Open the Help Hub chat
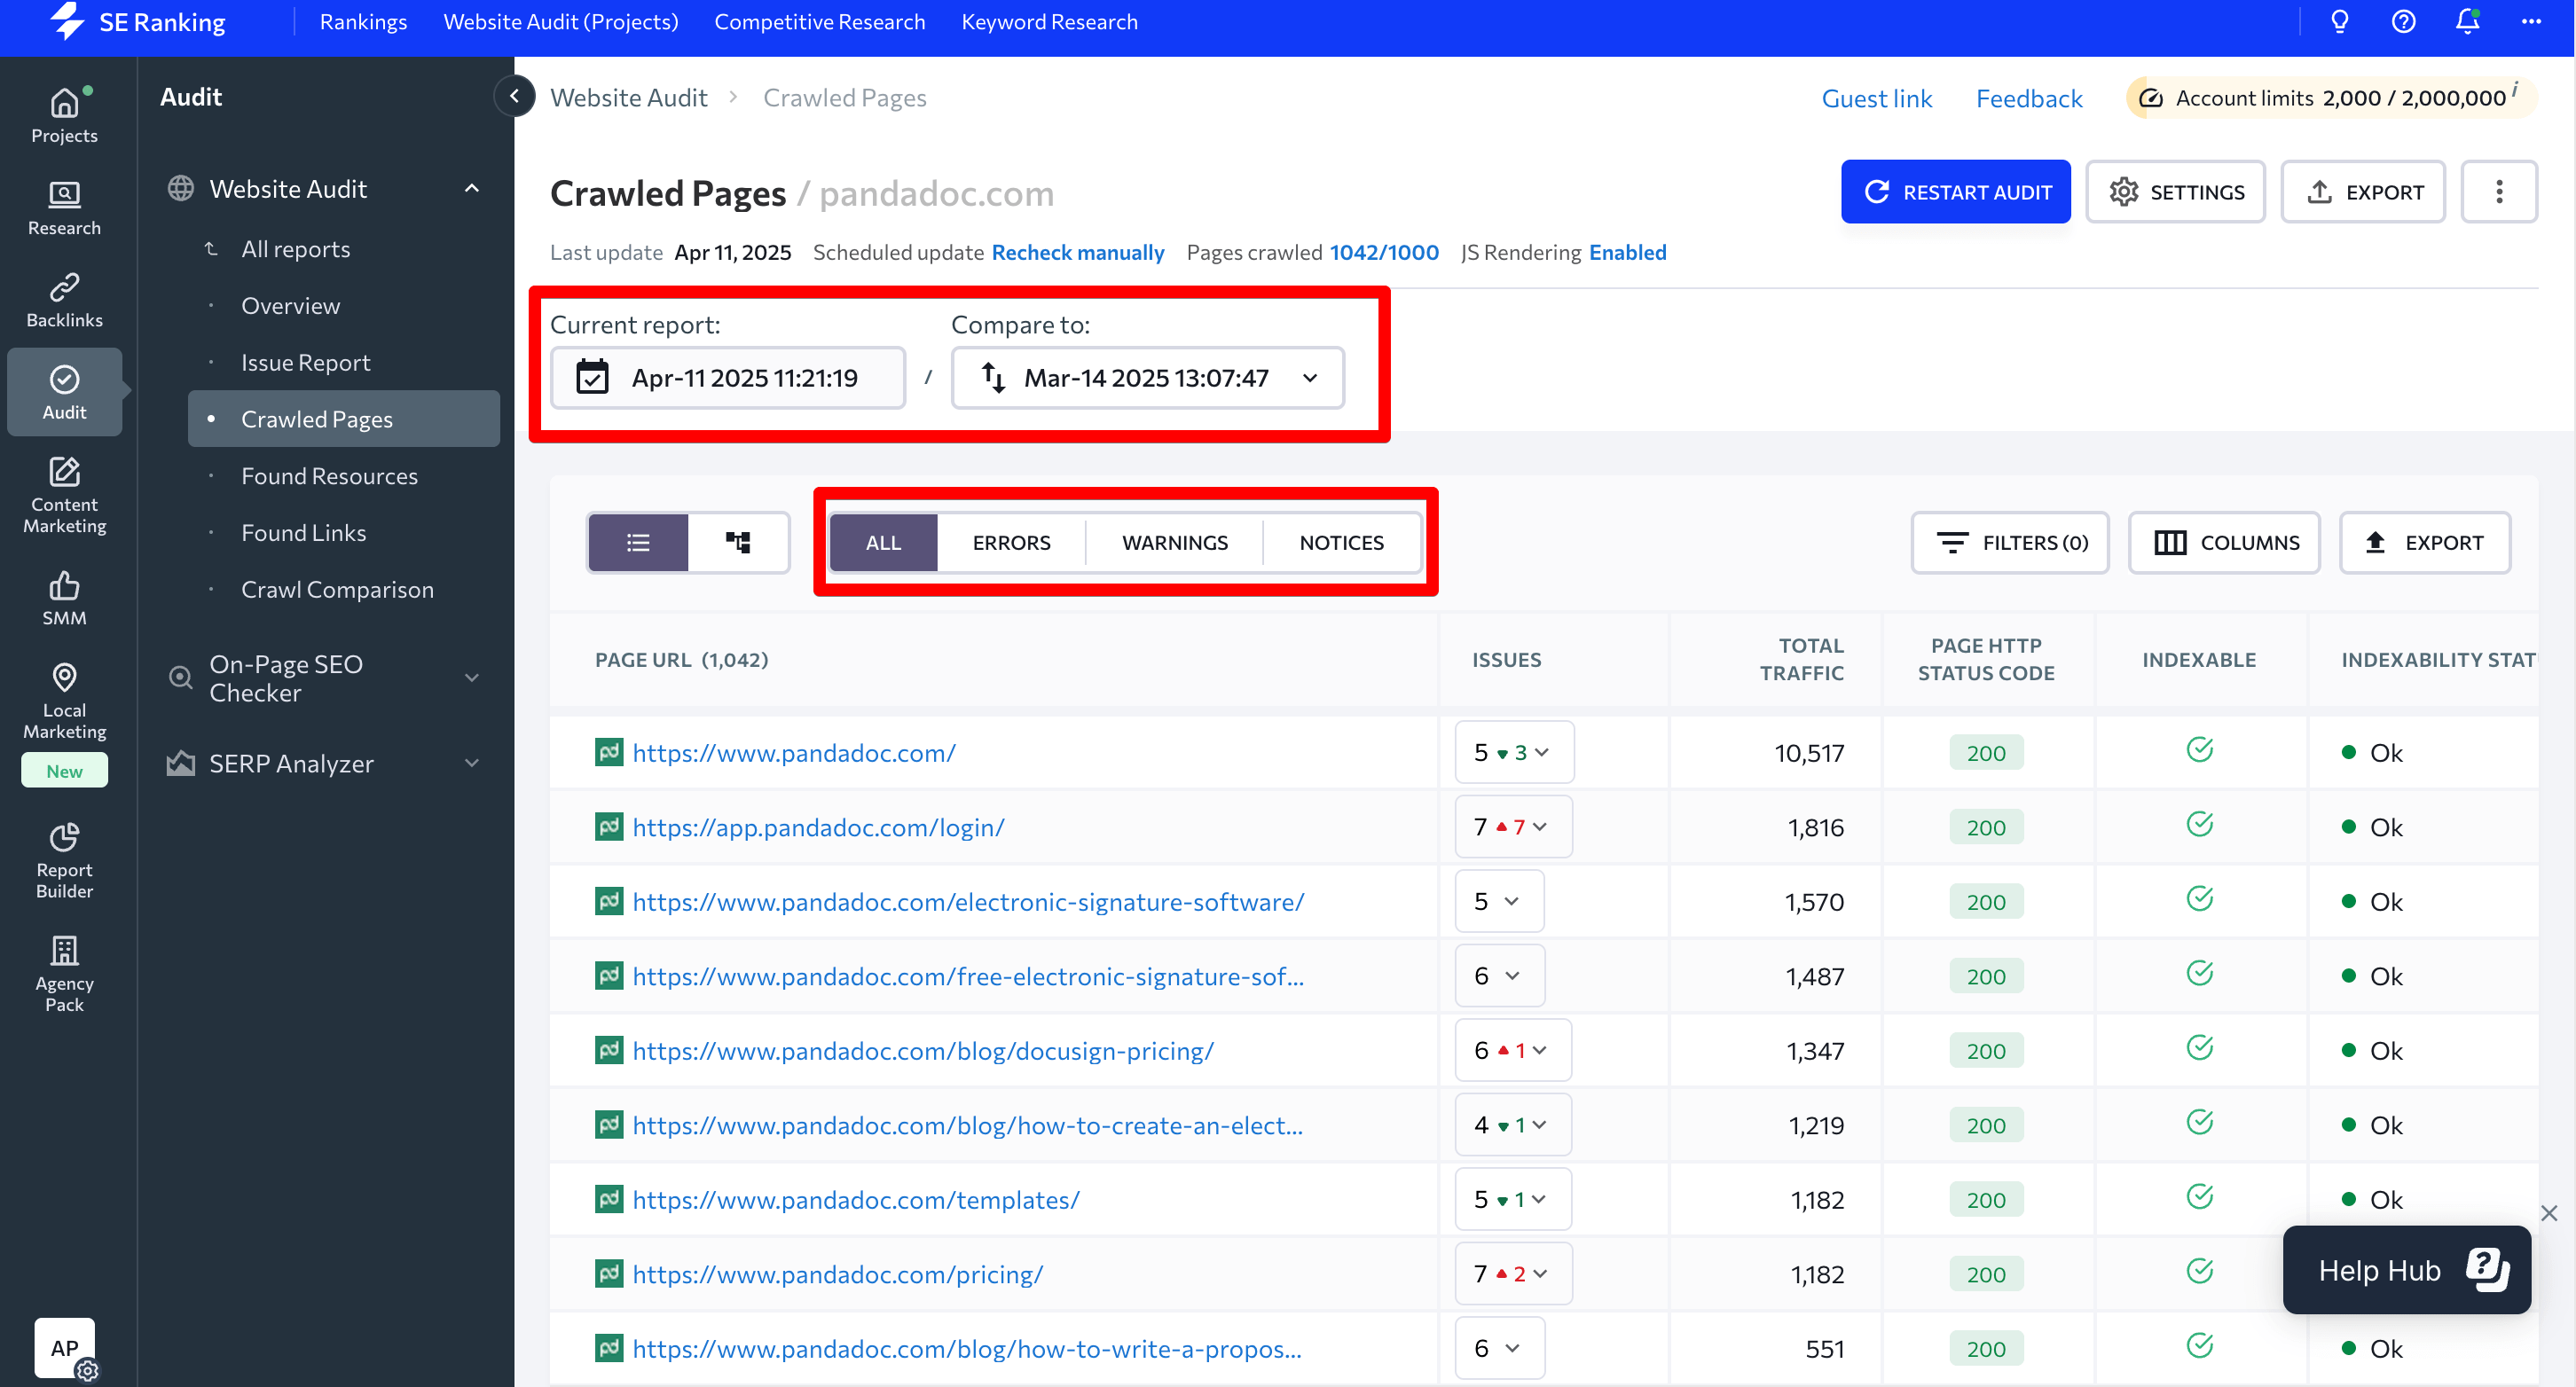Image resolution: width=2576 pixels, height=1387 pixels. coord(2406,1270)
